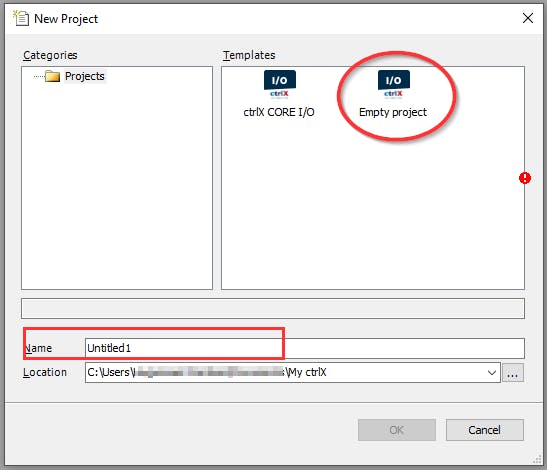Click the greyed-out OK button
547x470 pixels.
(397, 430)
